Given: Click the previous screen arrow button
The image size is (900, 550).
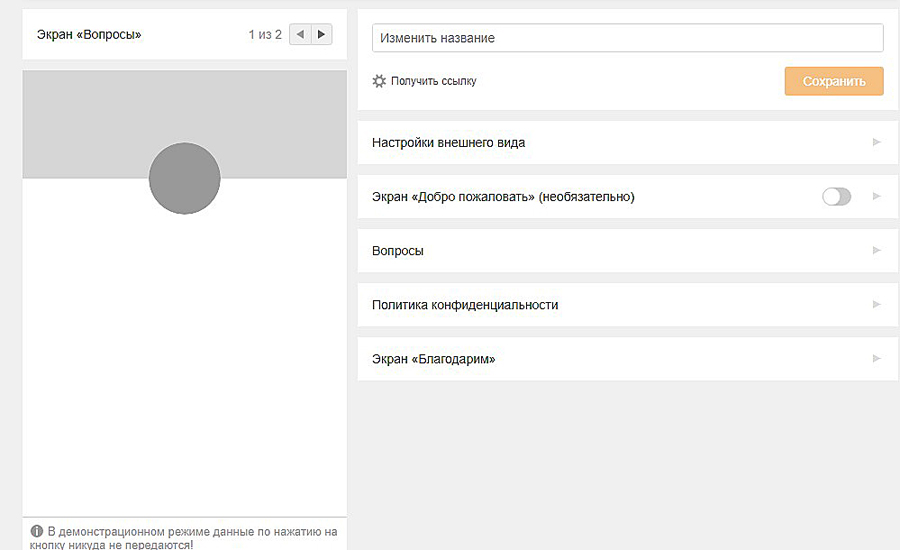Looking at the screenshot, I should (x=300, y=34).
